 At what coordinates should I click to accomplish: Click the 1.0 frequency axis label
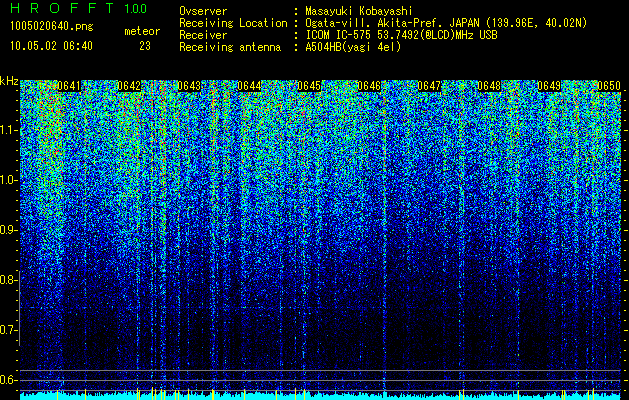pyautogui.click(x=8, y=180)
